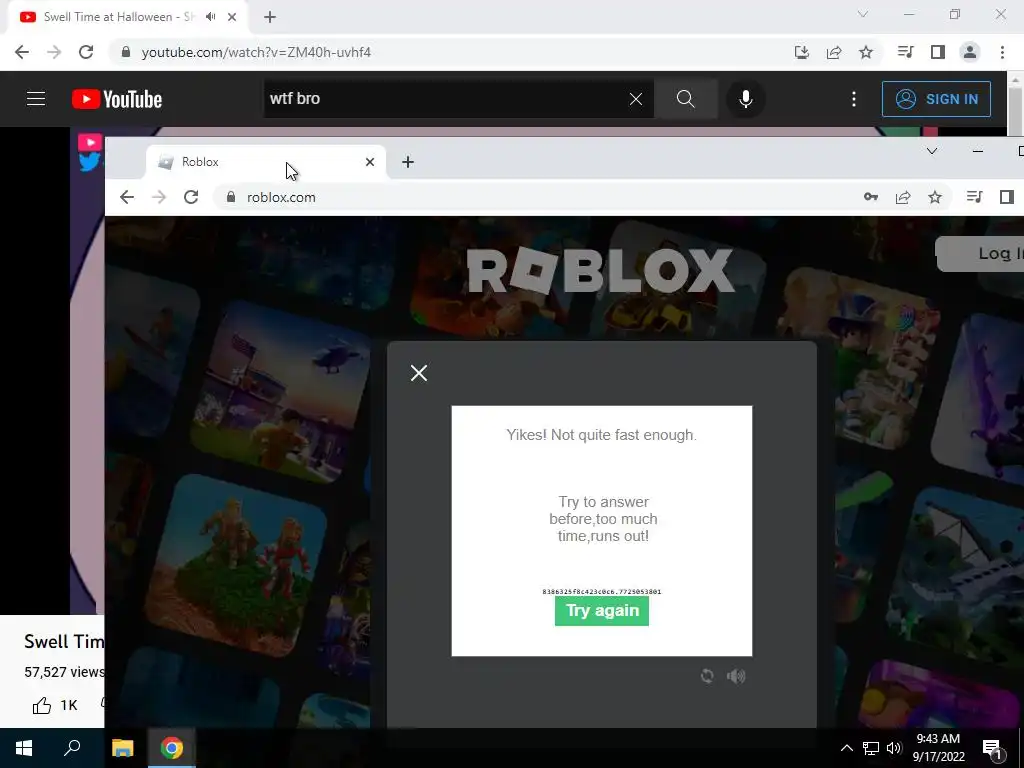Reload the YouTube page
This screenshot has height=768, width=1024.
tap(86, 52)
